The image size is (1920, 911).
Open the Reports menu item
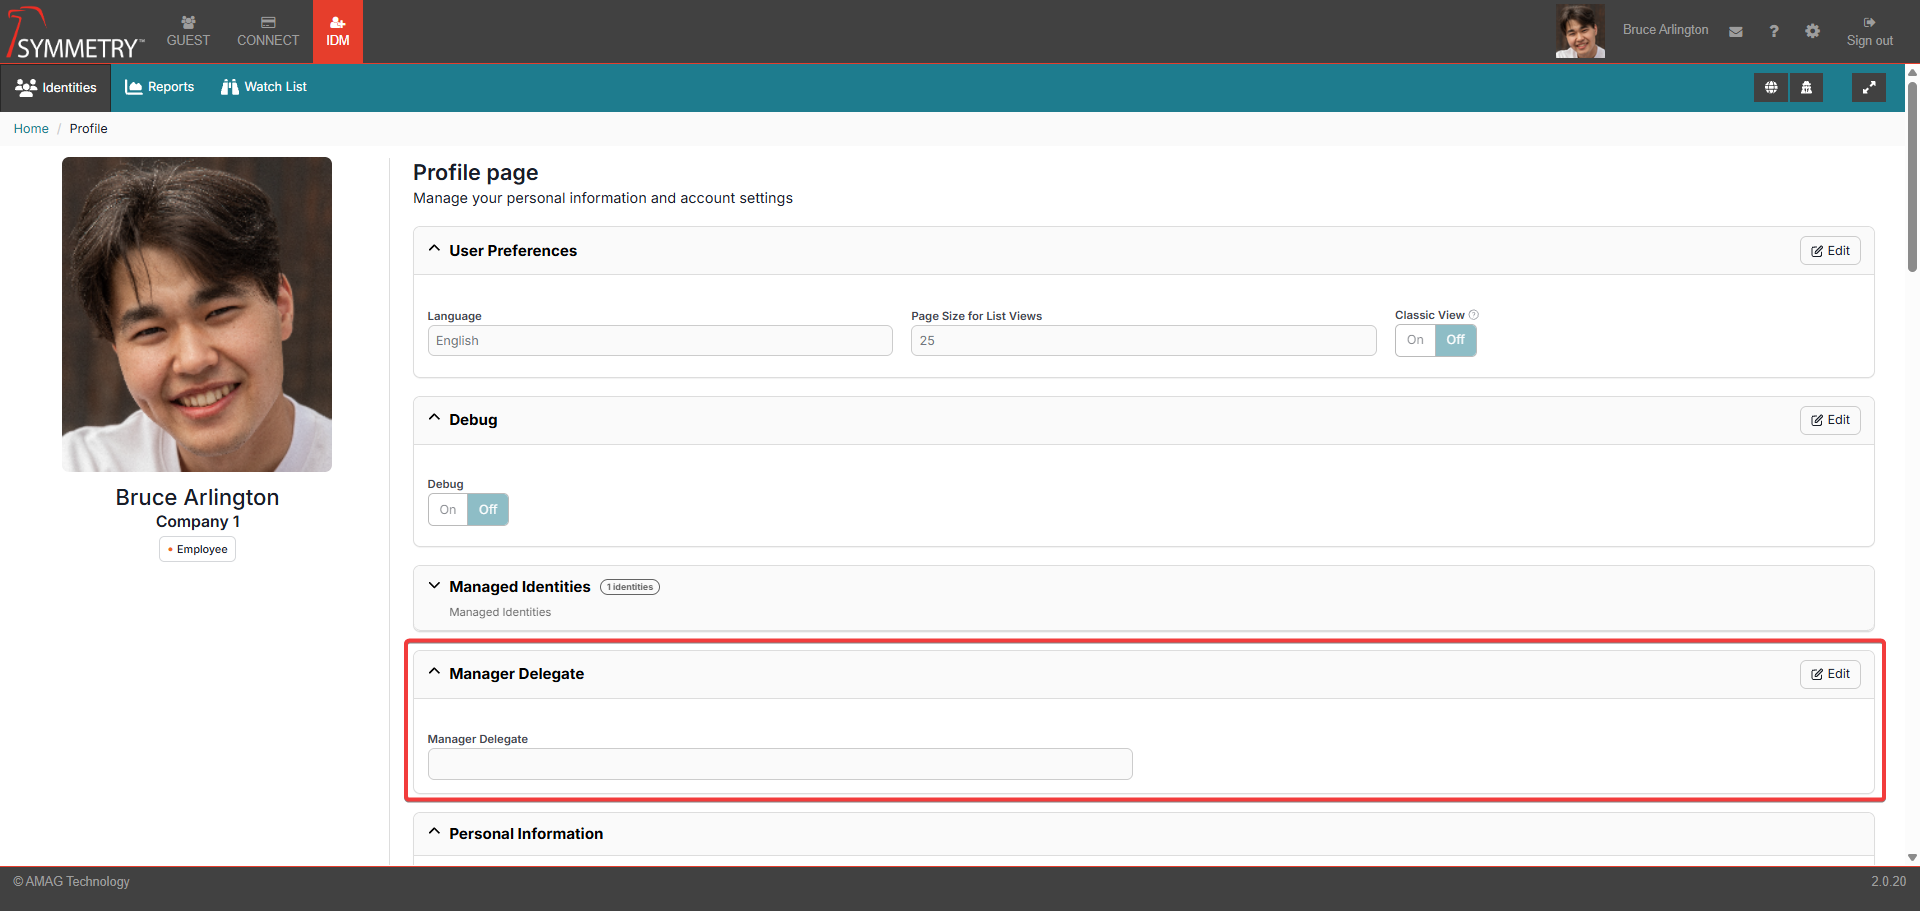tap(160, 87)
